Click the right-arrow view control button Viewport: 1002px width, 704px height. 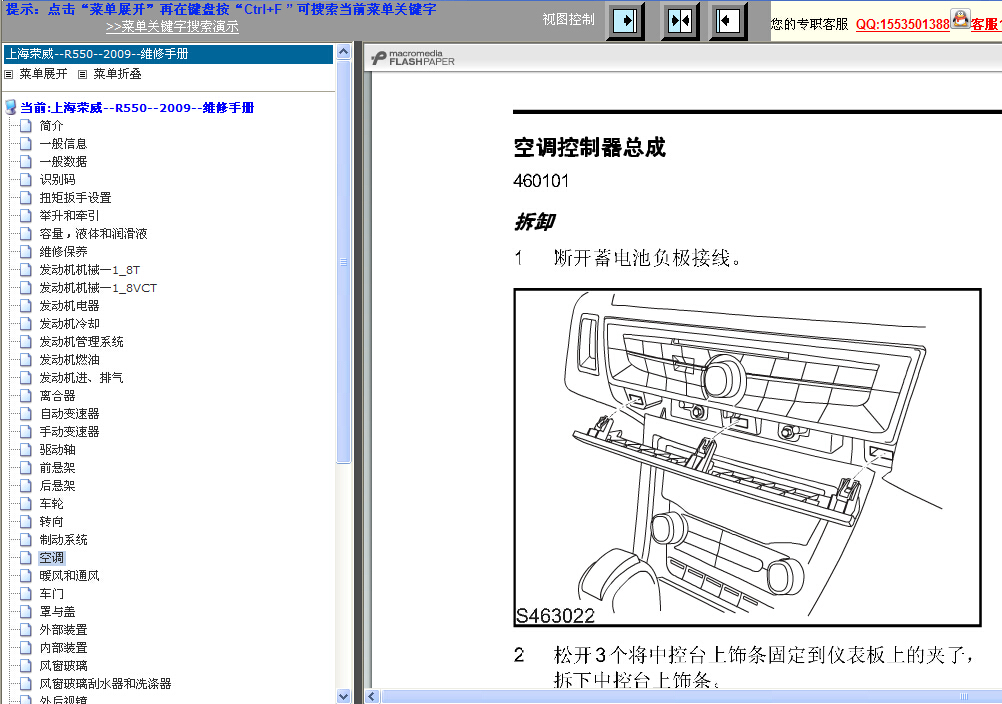click(x=624, y=21)
